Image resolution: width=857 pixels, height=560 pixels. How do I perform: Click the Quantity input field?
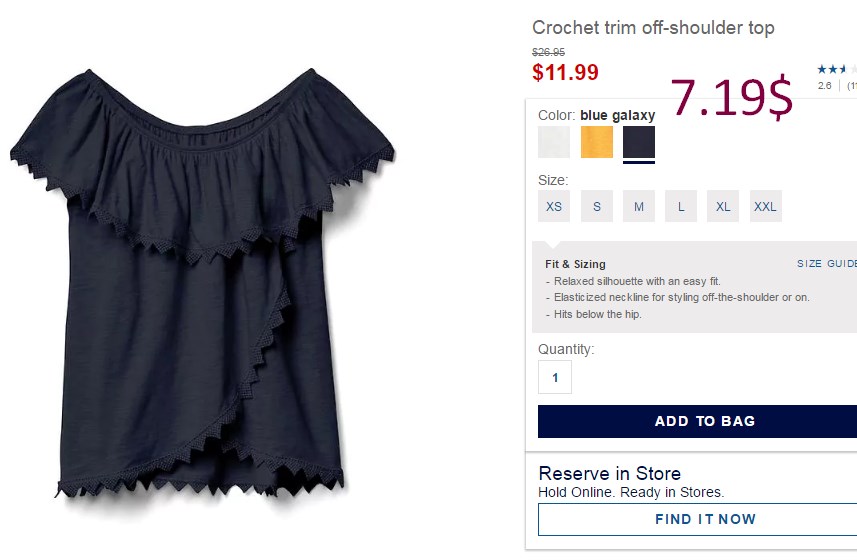tap(555, 377)
